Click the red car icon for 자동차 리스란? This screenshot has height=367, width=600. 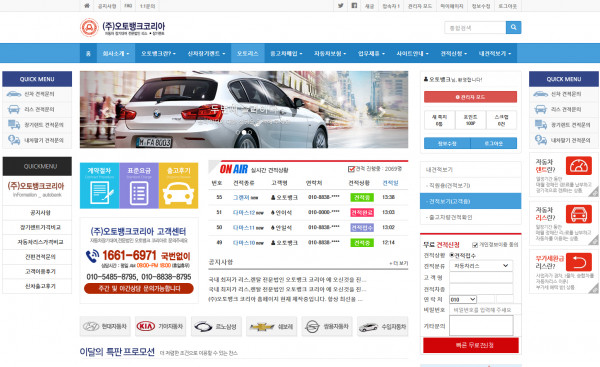(579, 214)
